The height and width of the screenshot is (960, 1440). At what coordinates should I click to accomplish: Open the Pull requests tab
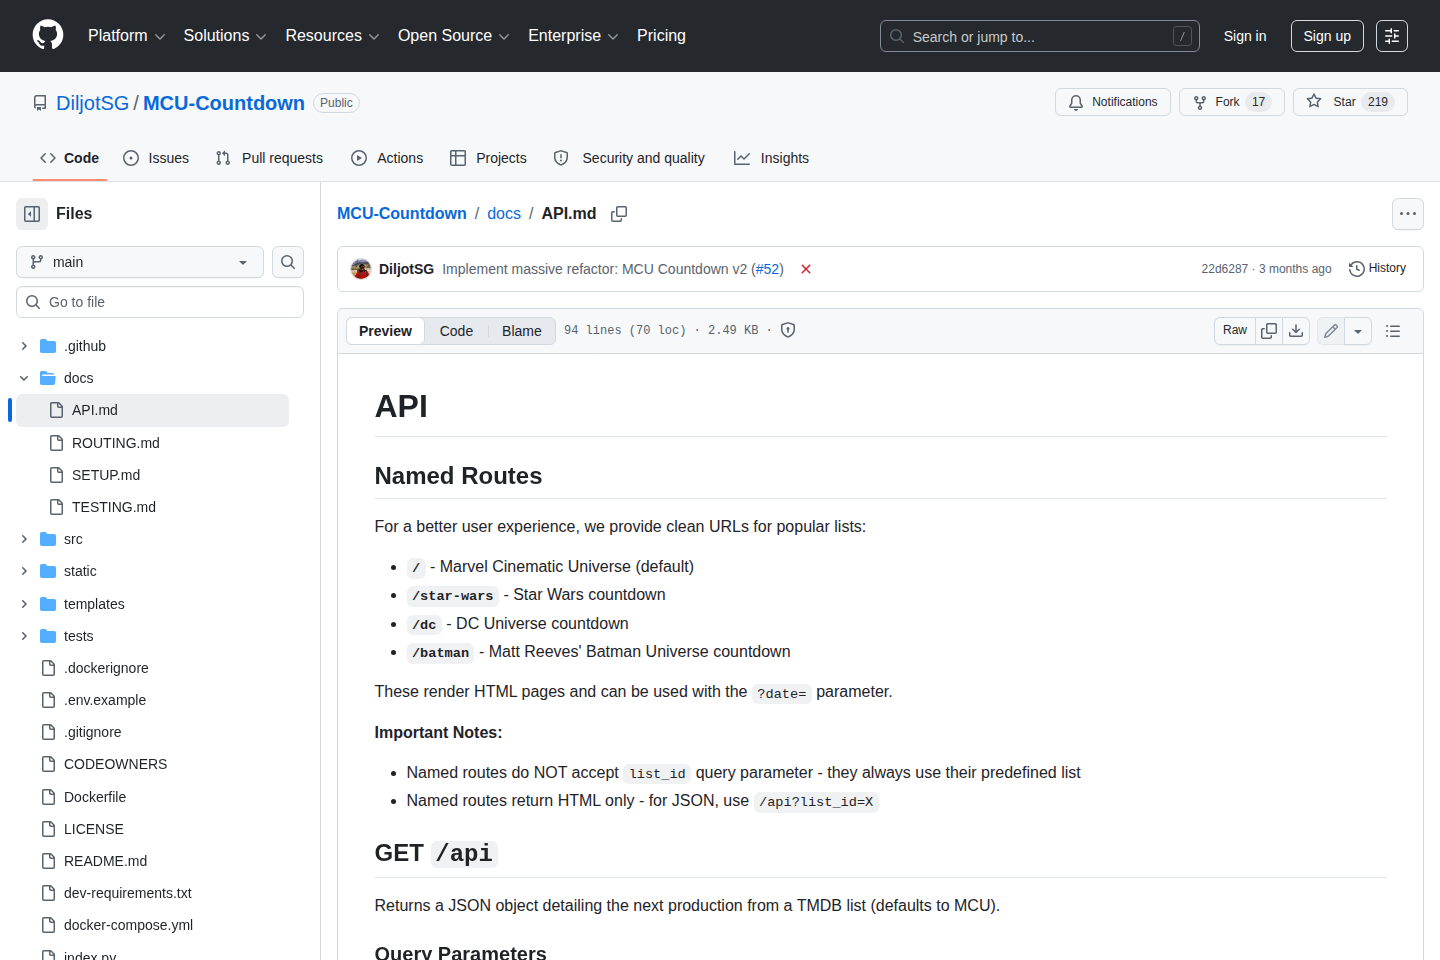point(269,158)
